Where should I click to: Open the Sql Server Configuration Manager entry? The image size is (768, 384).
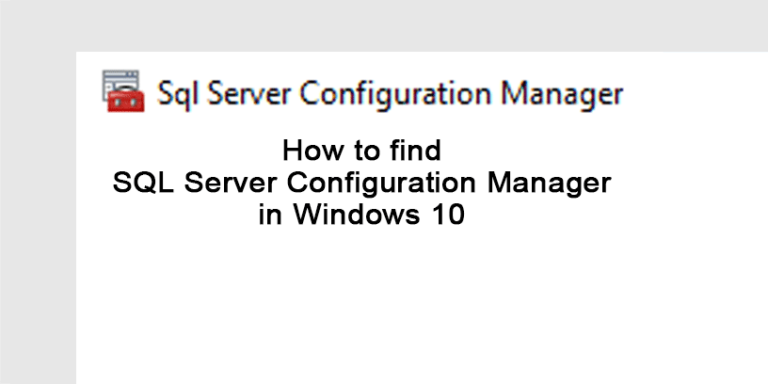362,92
